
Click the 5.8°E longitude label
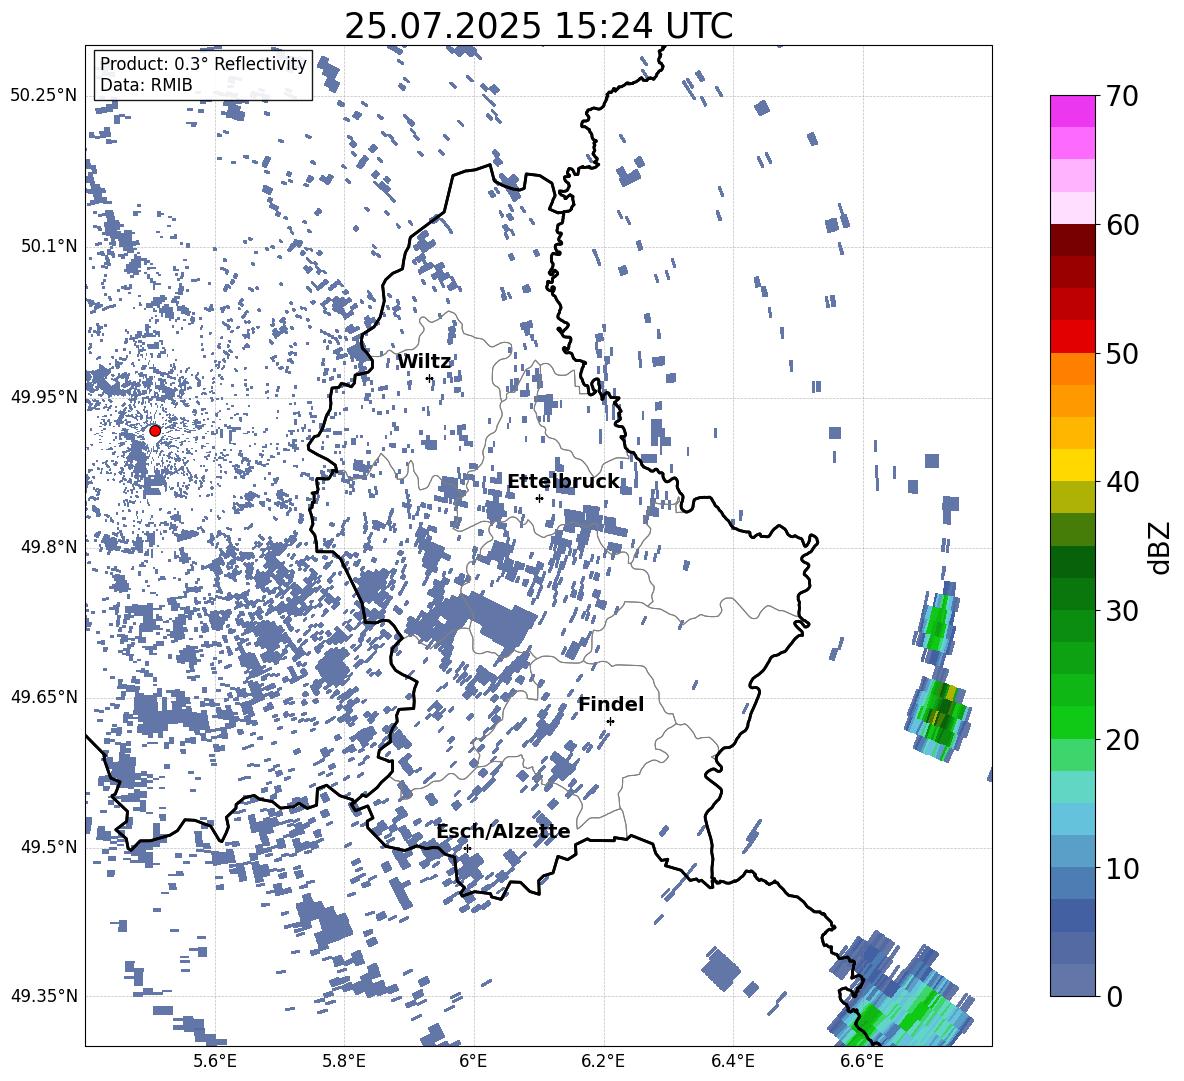click(x=344, y=1061)
